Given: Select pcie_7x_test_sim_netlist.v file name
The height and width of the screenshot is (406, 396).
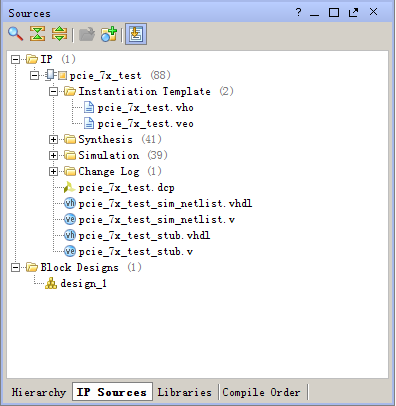Looking at the screenshot, I should (x=157, y=220).
